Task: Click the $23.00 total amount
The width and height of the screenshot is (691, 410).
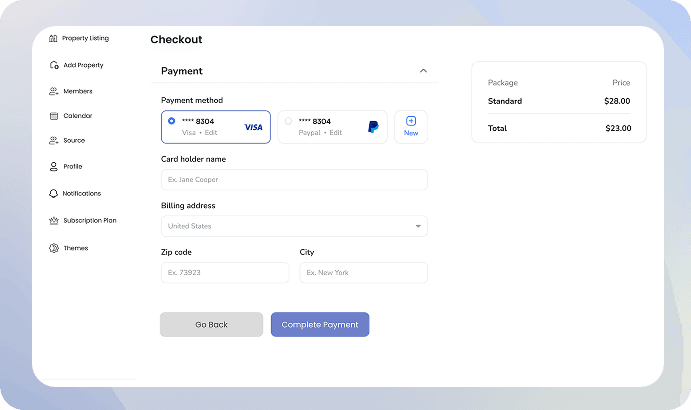Action: [618, 128]
